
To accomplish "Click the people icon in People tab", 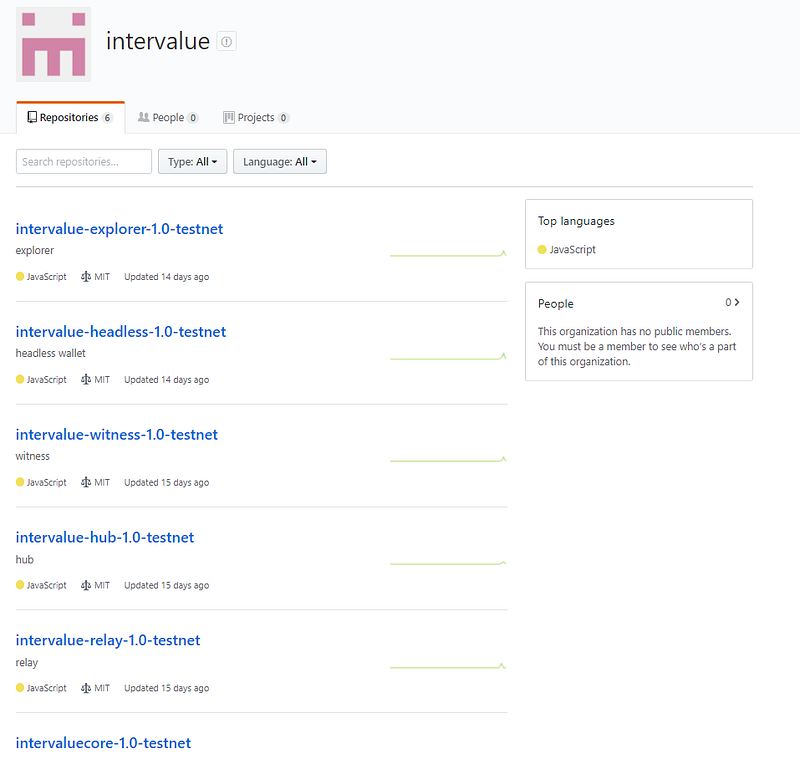I will pyautogui.click(x=144, y=117).
